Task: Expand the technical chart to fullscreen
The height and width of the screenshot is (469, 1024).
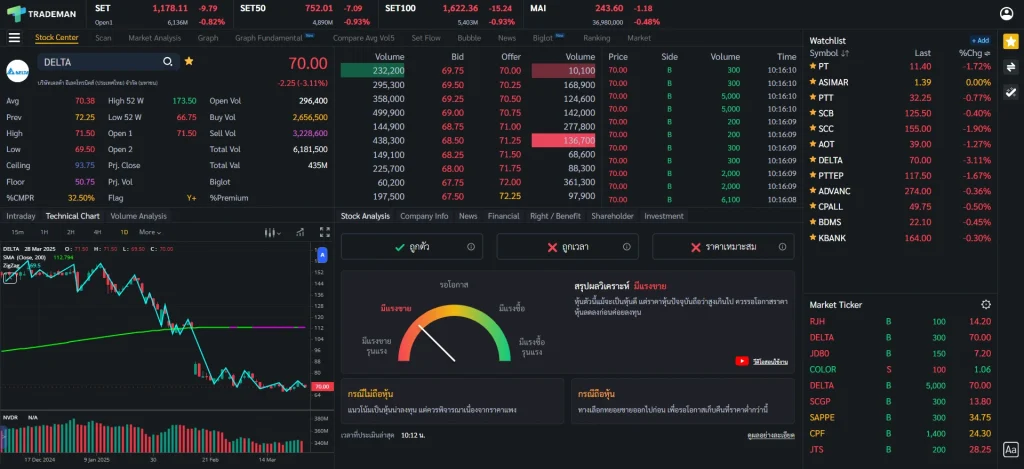Action: [324, 232]
